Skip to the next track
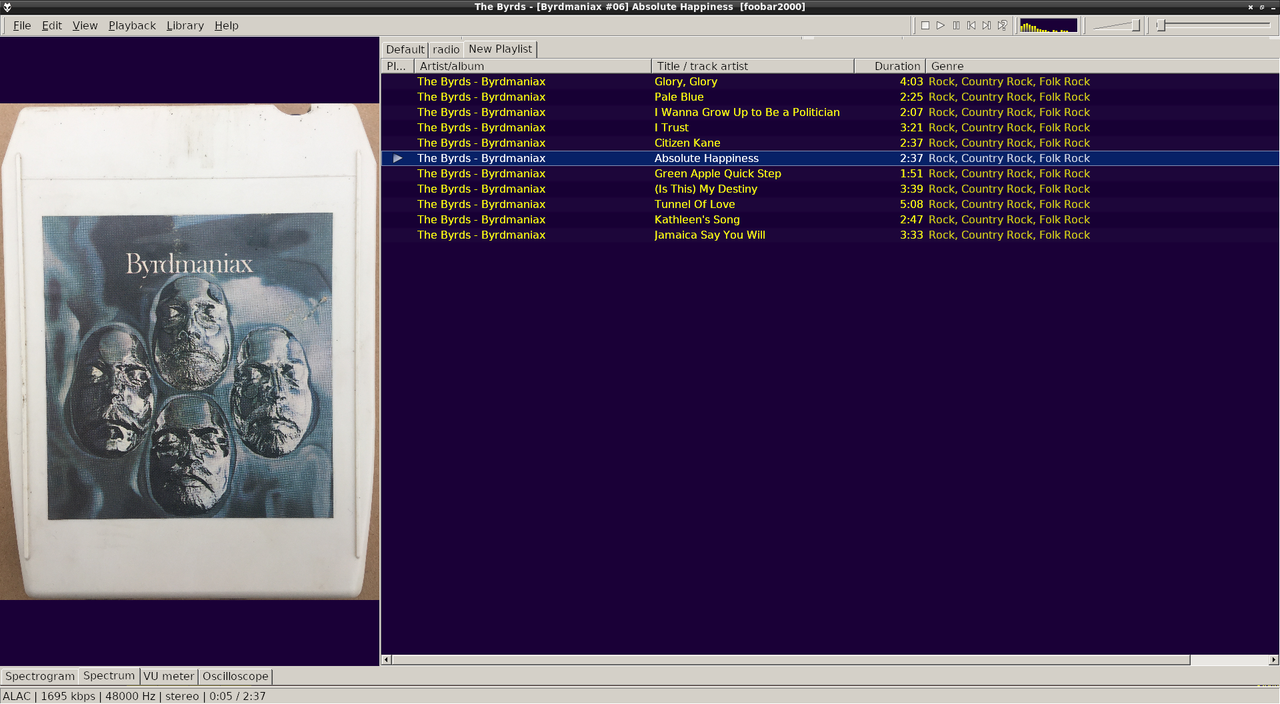This screenshot has width=1280, height=704. coord(986,25)
